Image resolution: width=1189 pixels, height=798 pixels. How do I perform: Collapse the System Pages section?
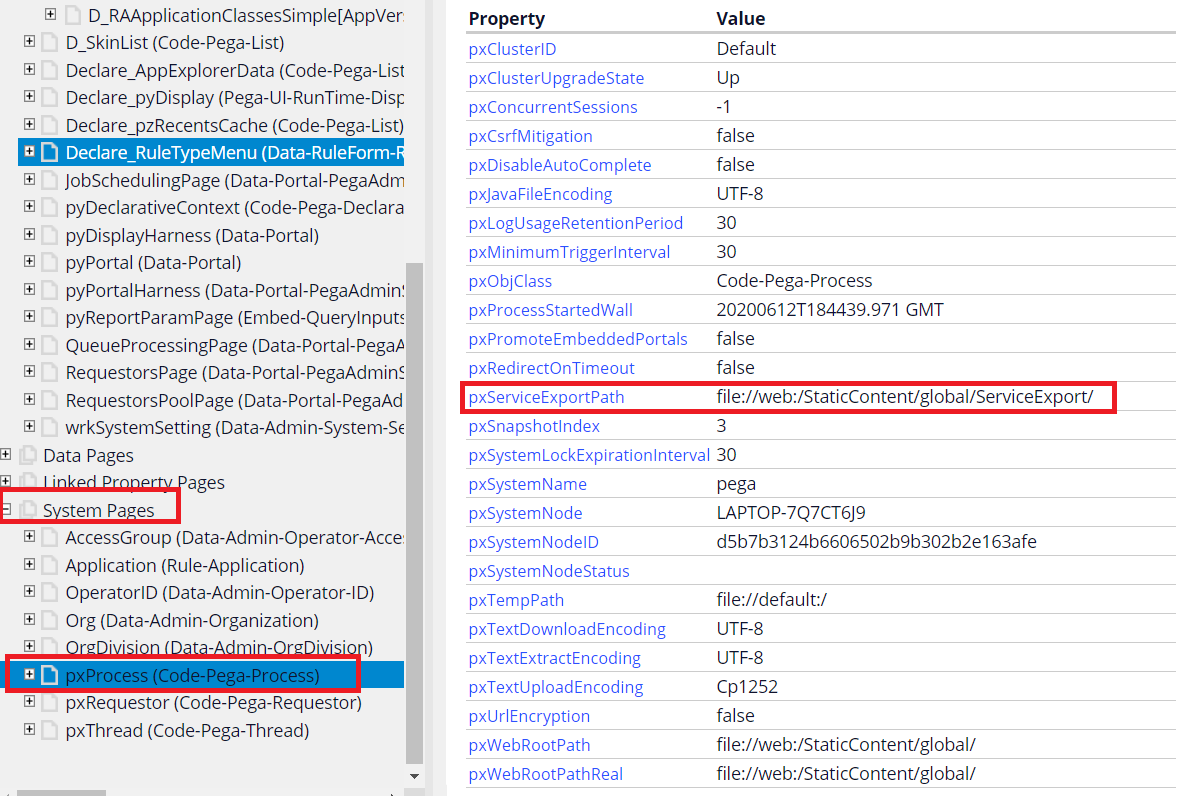click(x=6, y=510)
